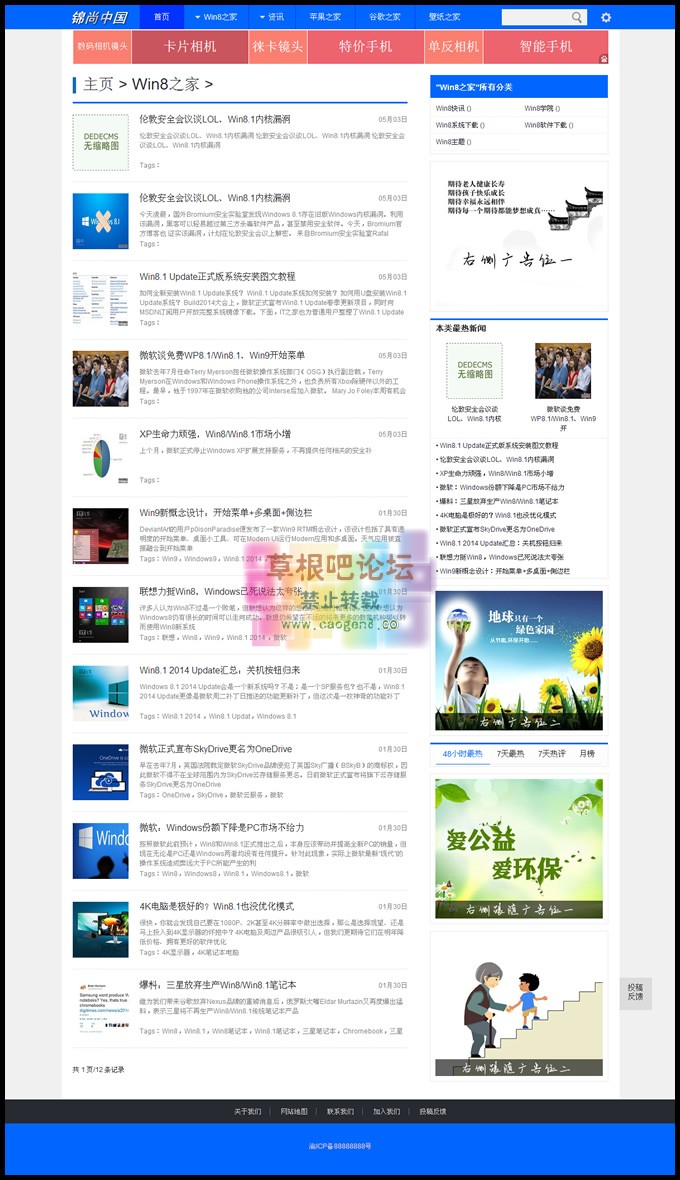The image size is (680, 1180).
Task: Open the 网站地图 footer link
Action: click(294, 1111)
